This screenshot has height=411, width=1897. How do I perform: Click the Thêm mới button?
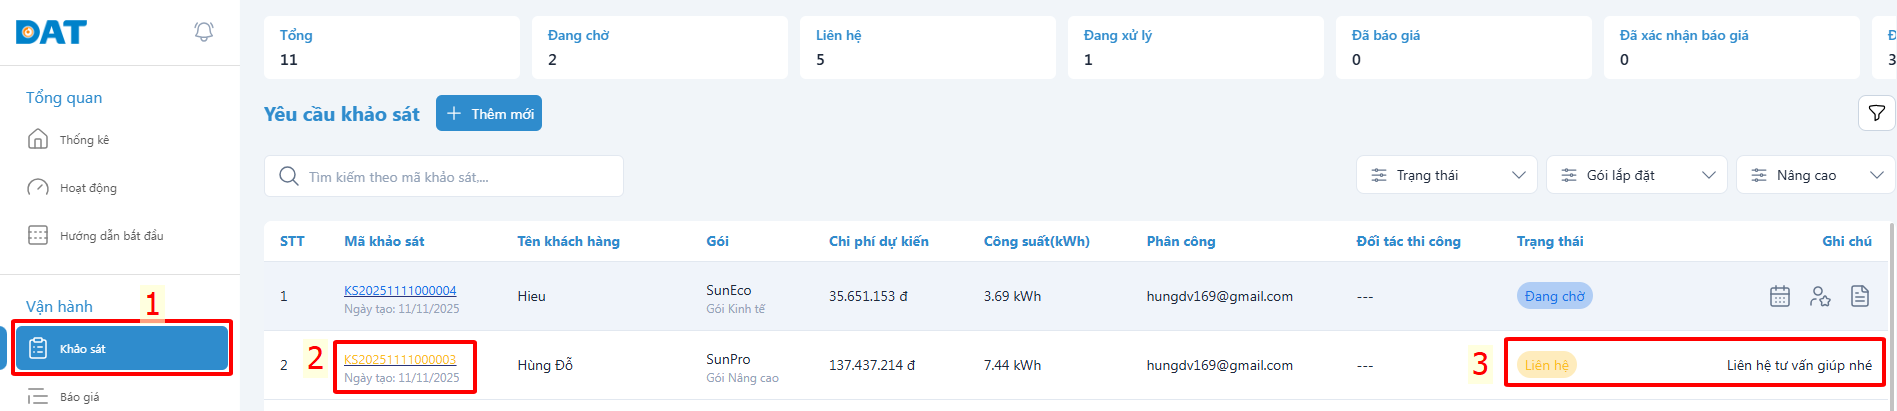[x=489, y=114]
